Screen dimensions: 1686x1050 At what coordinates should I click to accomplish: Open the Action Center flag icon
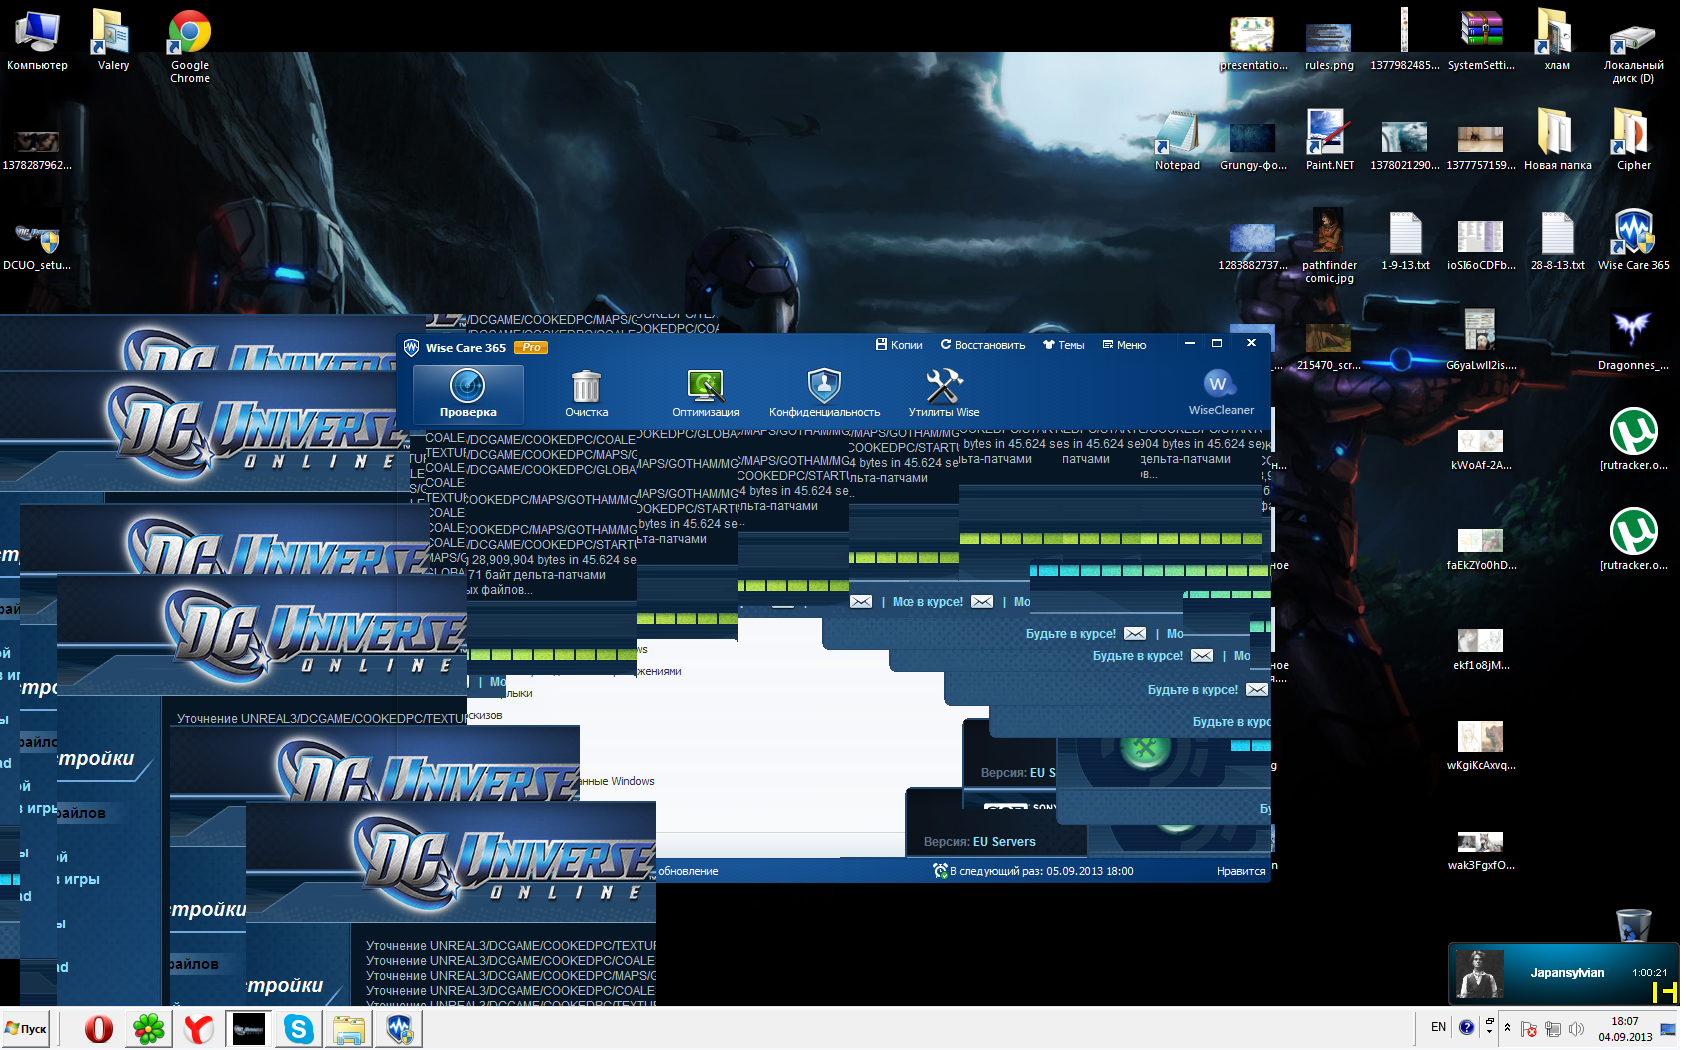point(1528,1029)
